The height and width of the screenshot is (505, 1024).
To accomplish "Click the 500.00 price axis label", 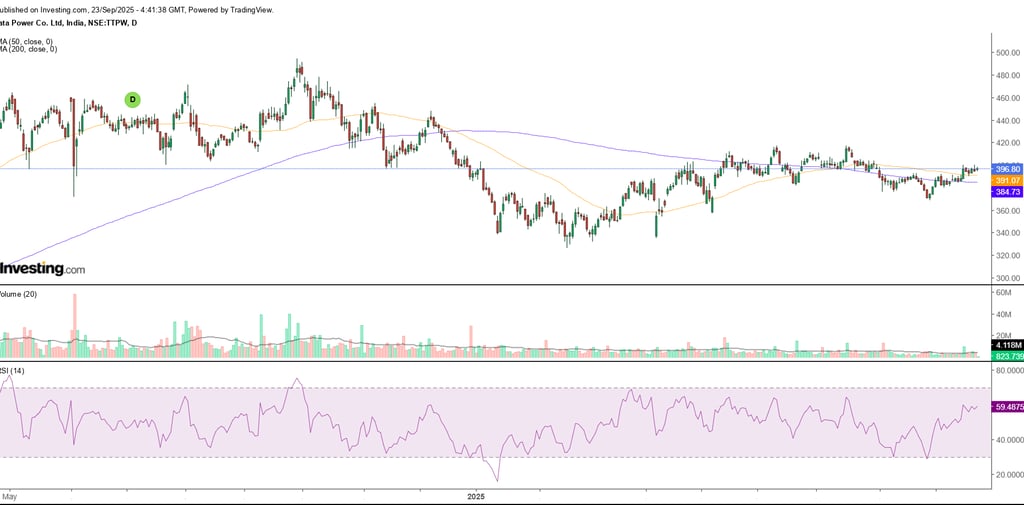I will tap(1008, 53).
